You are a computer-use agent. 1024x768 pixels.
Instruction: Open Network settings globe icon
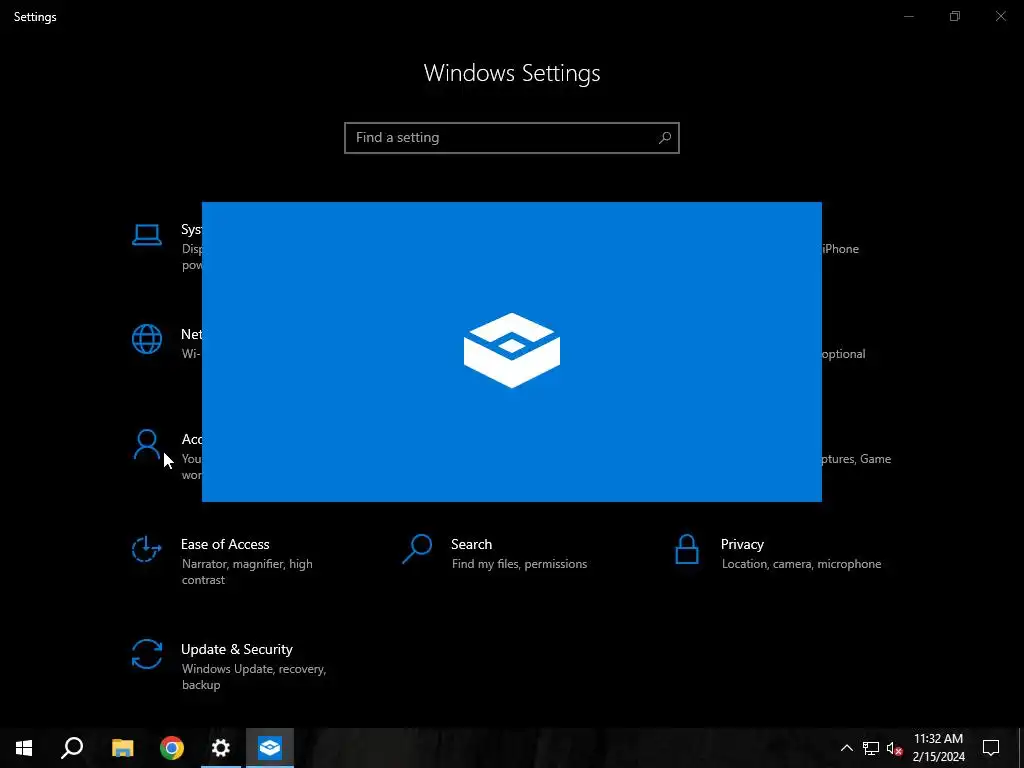[147, 340]
